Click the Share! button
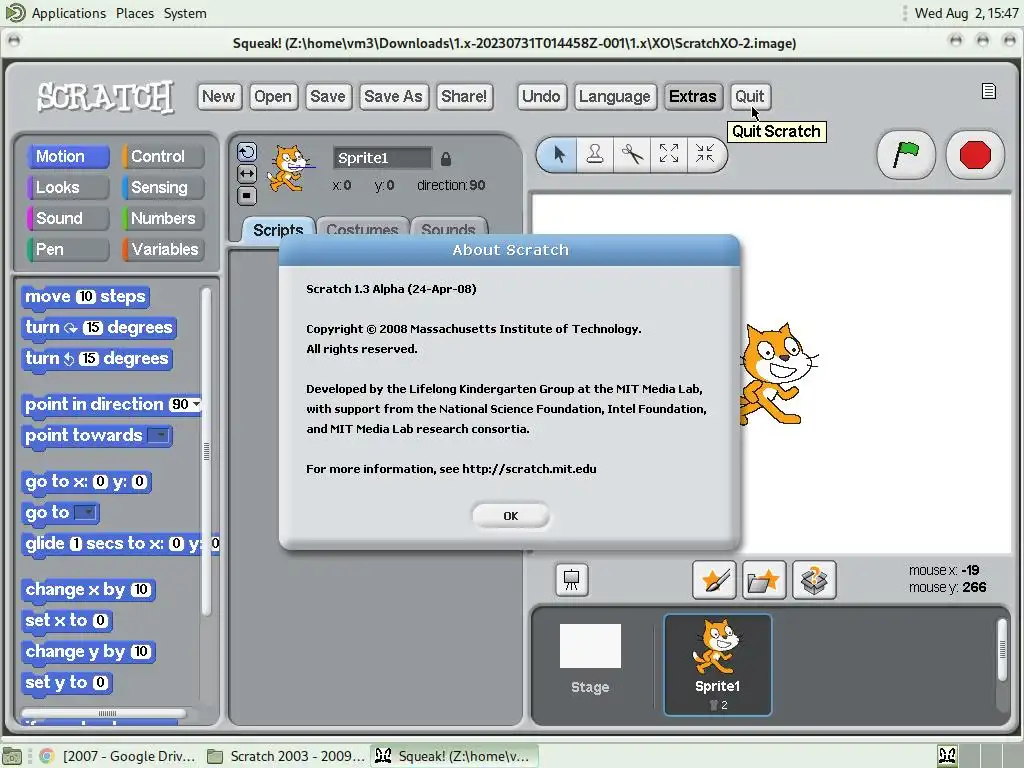 click(464, 97)
